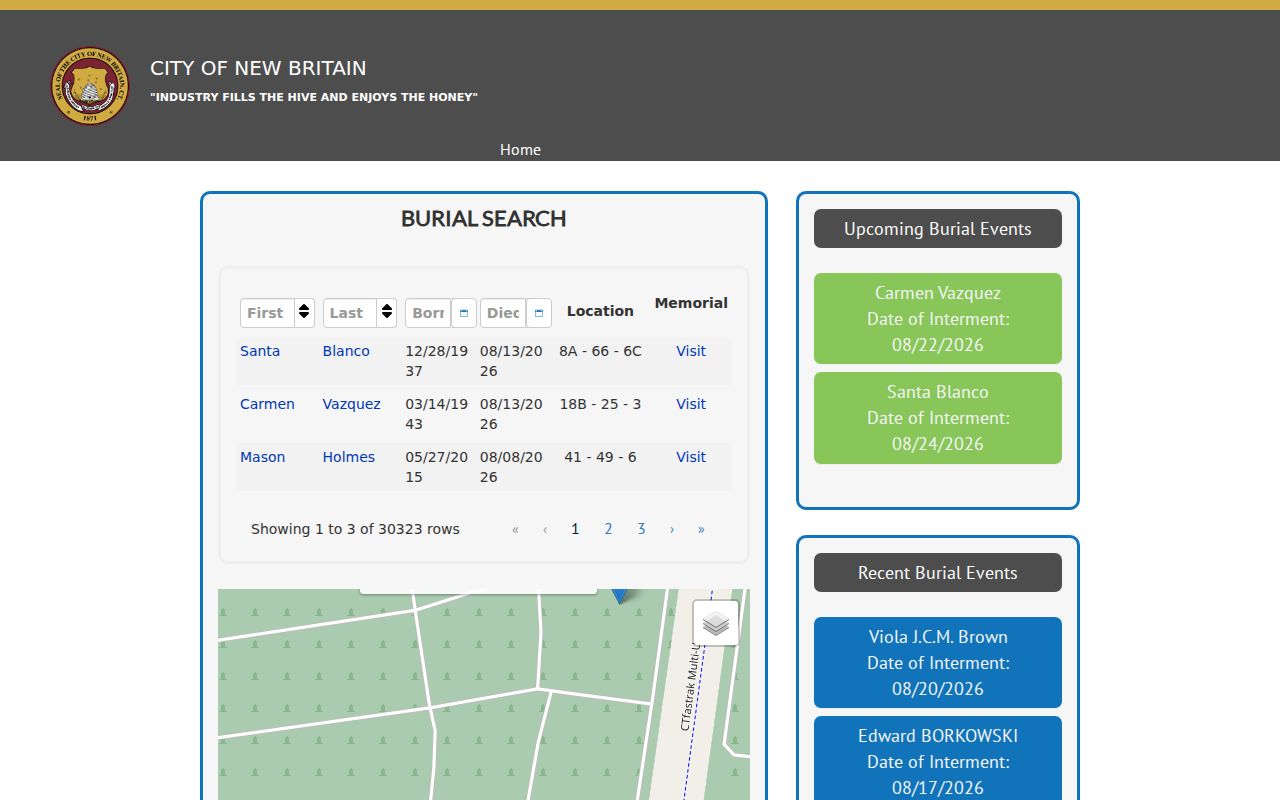Jump to the first page of results

pyautogui.click(x=515, y=529)
